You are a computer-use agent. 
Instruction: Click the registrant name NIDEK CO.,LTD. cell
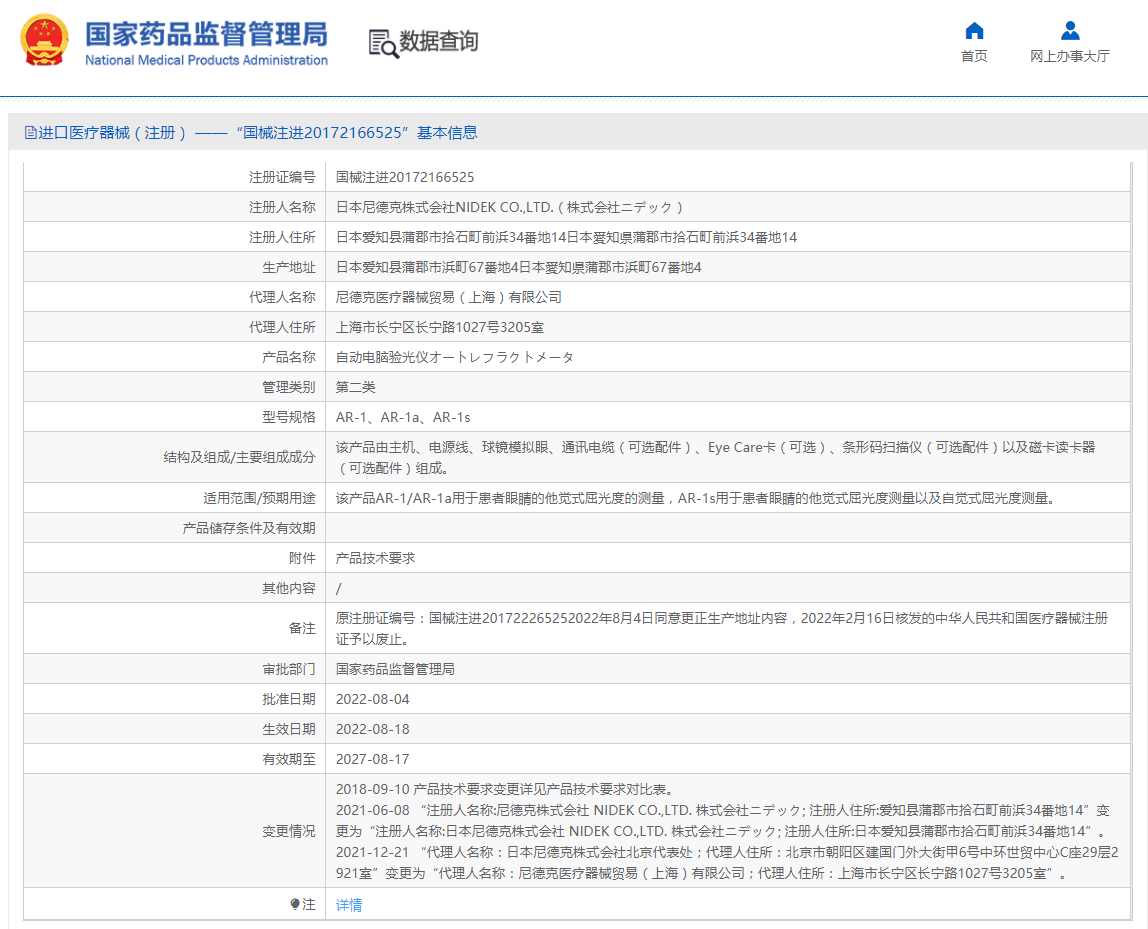(x=509, y=207)
